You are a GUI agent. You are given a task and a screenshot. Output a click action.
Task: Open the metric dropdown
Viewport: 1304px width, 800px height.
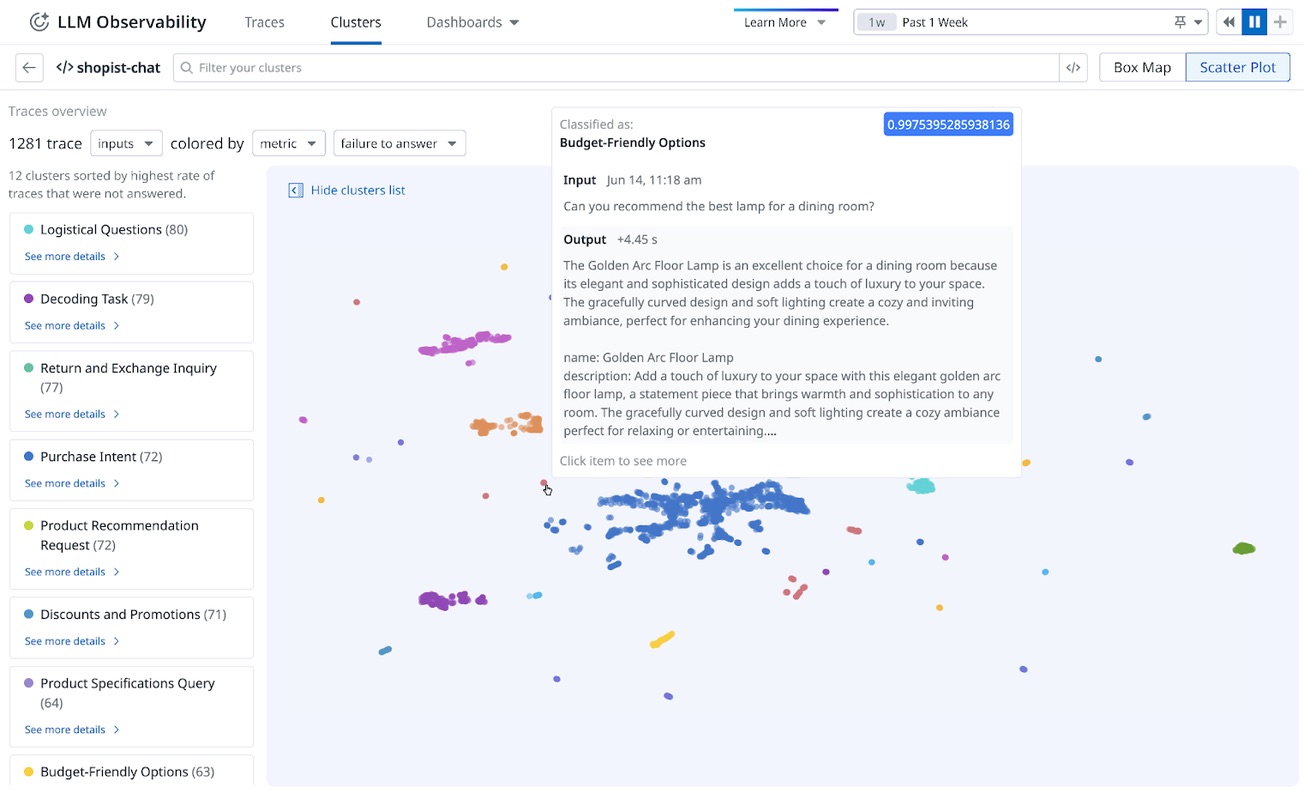point(288,144)
